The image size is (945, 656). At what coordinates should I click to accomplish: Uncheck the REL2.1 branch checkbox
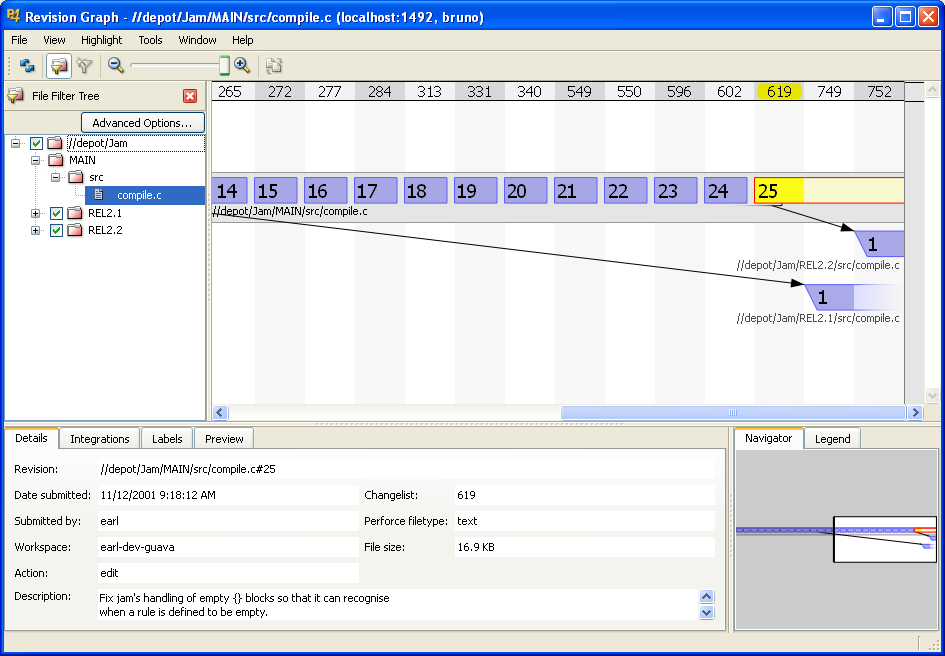56,213
